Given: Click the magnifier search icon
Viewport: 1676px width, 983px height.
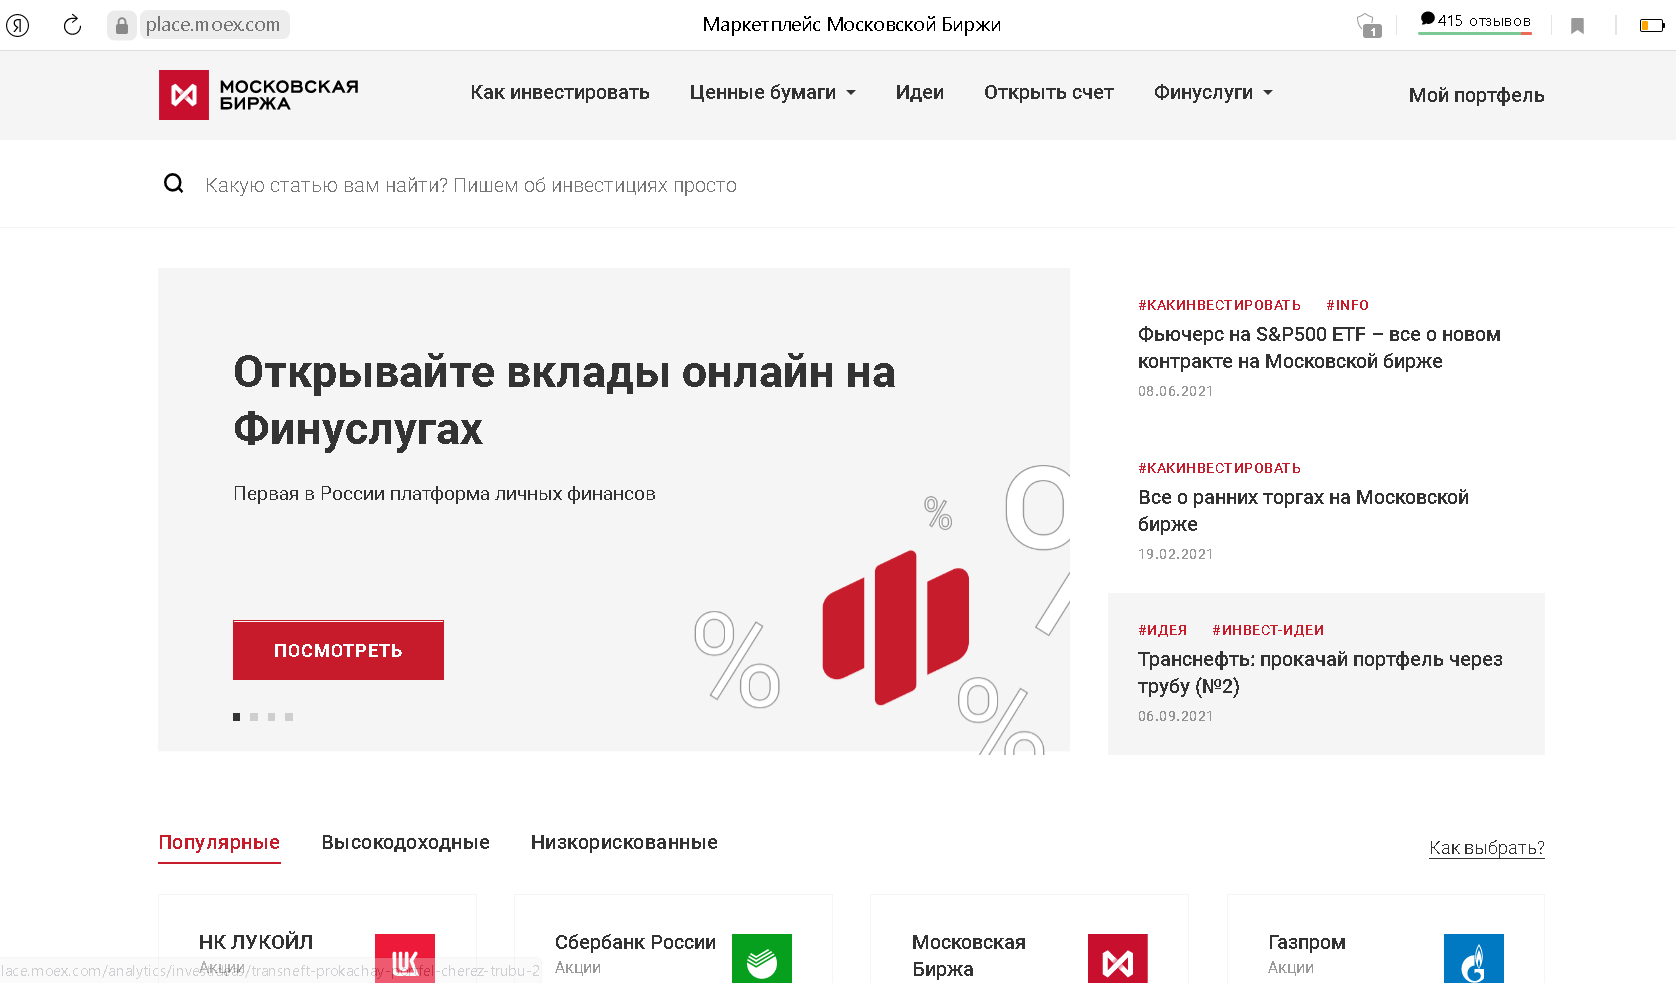Looking at the screenshot, I should (x=174, y=183).
